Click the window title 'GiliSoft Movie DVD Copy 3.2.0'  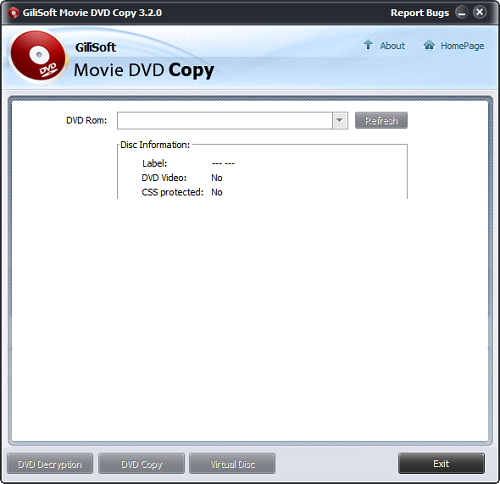pos(92,13)
